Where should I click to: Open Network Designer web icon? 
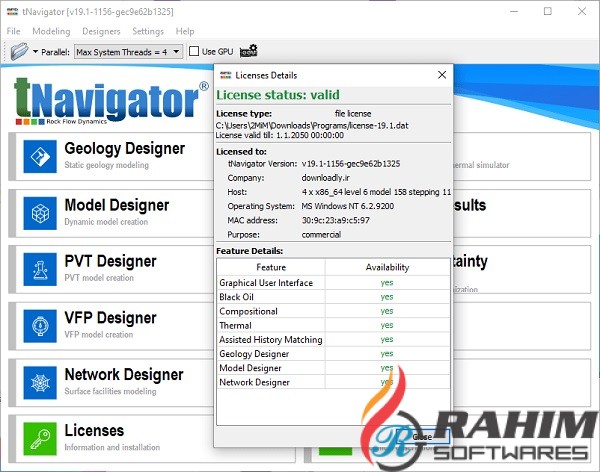tap(40, 382)
